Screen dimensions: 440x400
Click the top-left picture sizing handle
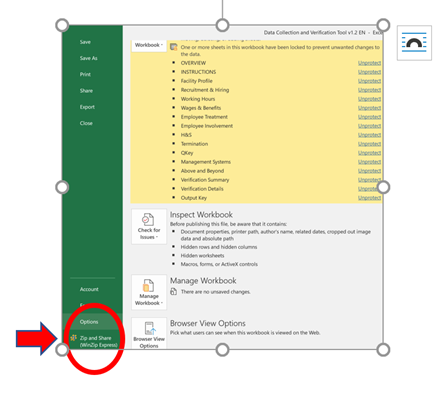point(62,25)
